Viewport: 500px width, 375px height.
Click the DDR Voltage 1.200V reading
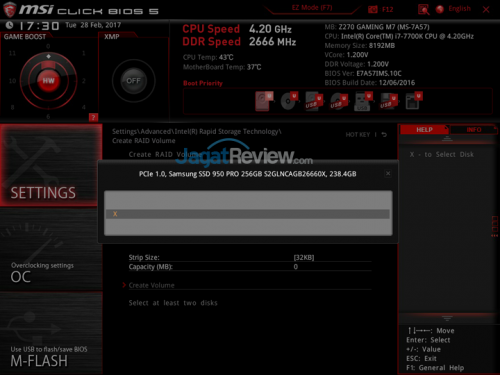(357, 64)
